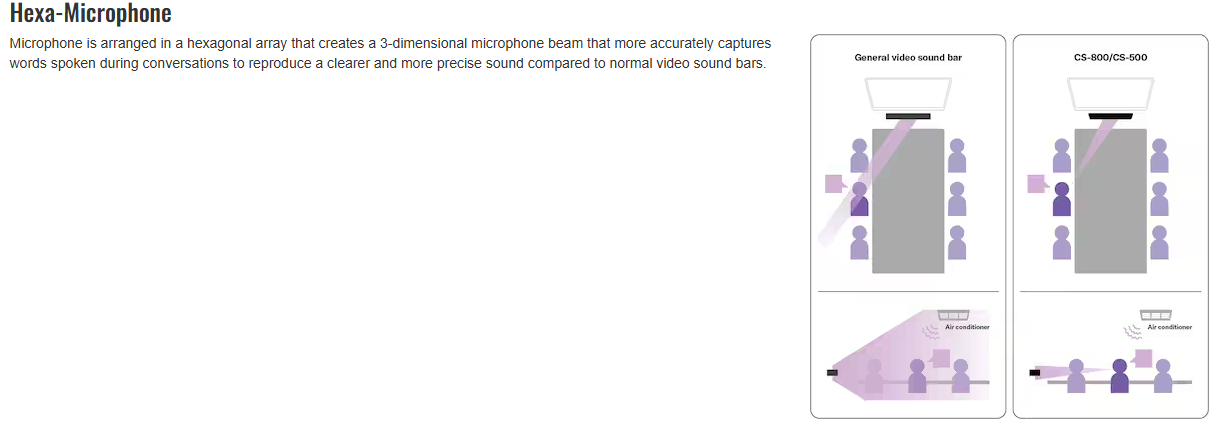Click the display screen in the General diagram
This screenshot has width=1227, height=430.
pyautogui.click(x=908, y=93)
